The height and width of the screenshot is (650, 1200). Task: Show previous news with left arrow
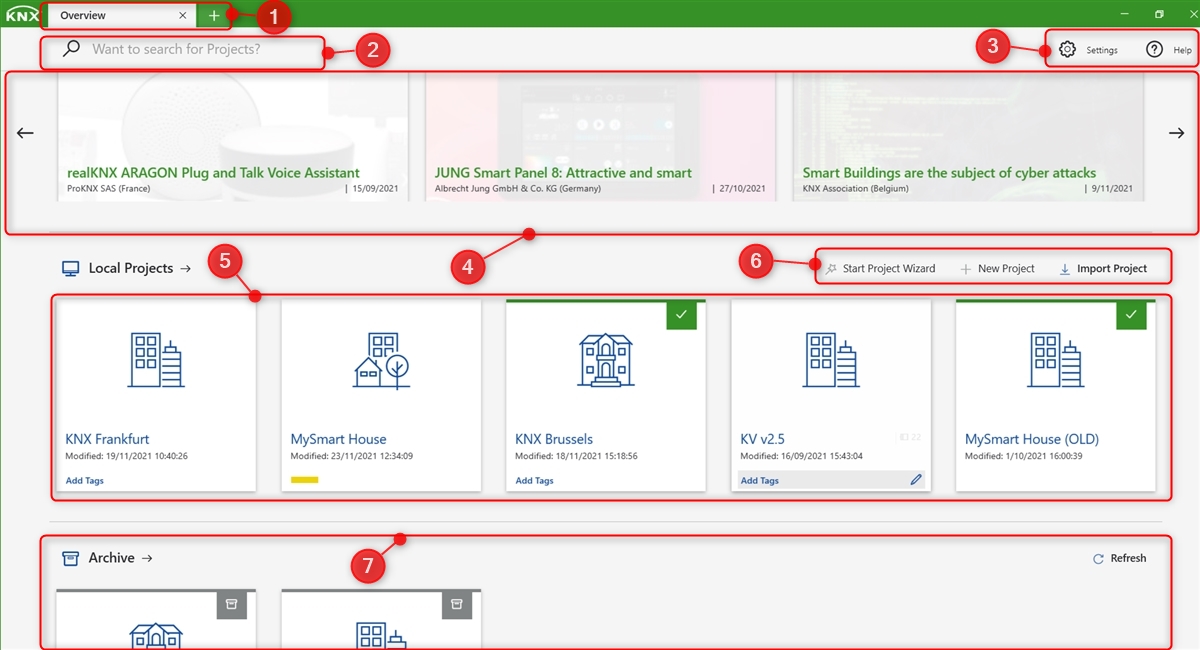click(x=26, y=133)
